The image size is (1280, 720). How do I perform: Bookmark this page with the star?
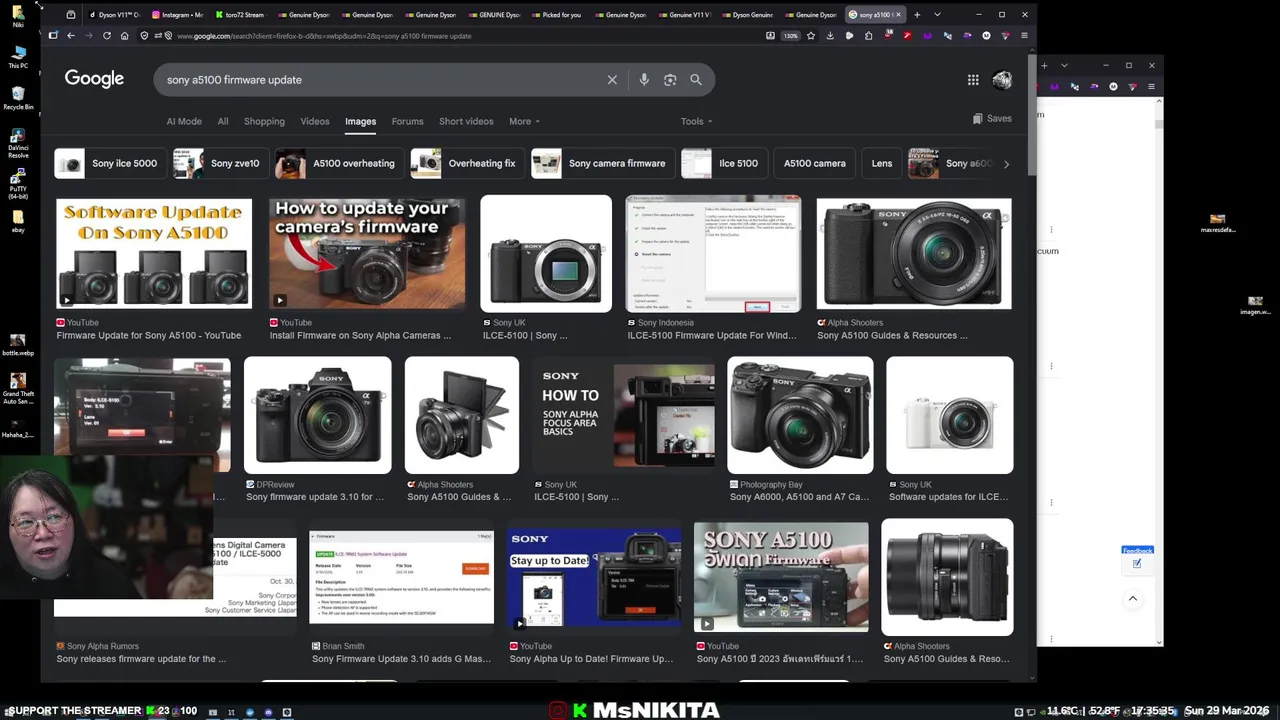(x=811, y=36)
